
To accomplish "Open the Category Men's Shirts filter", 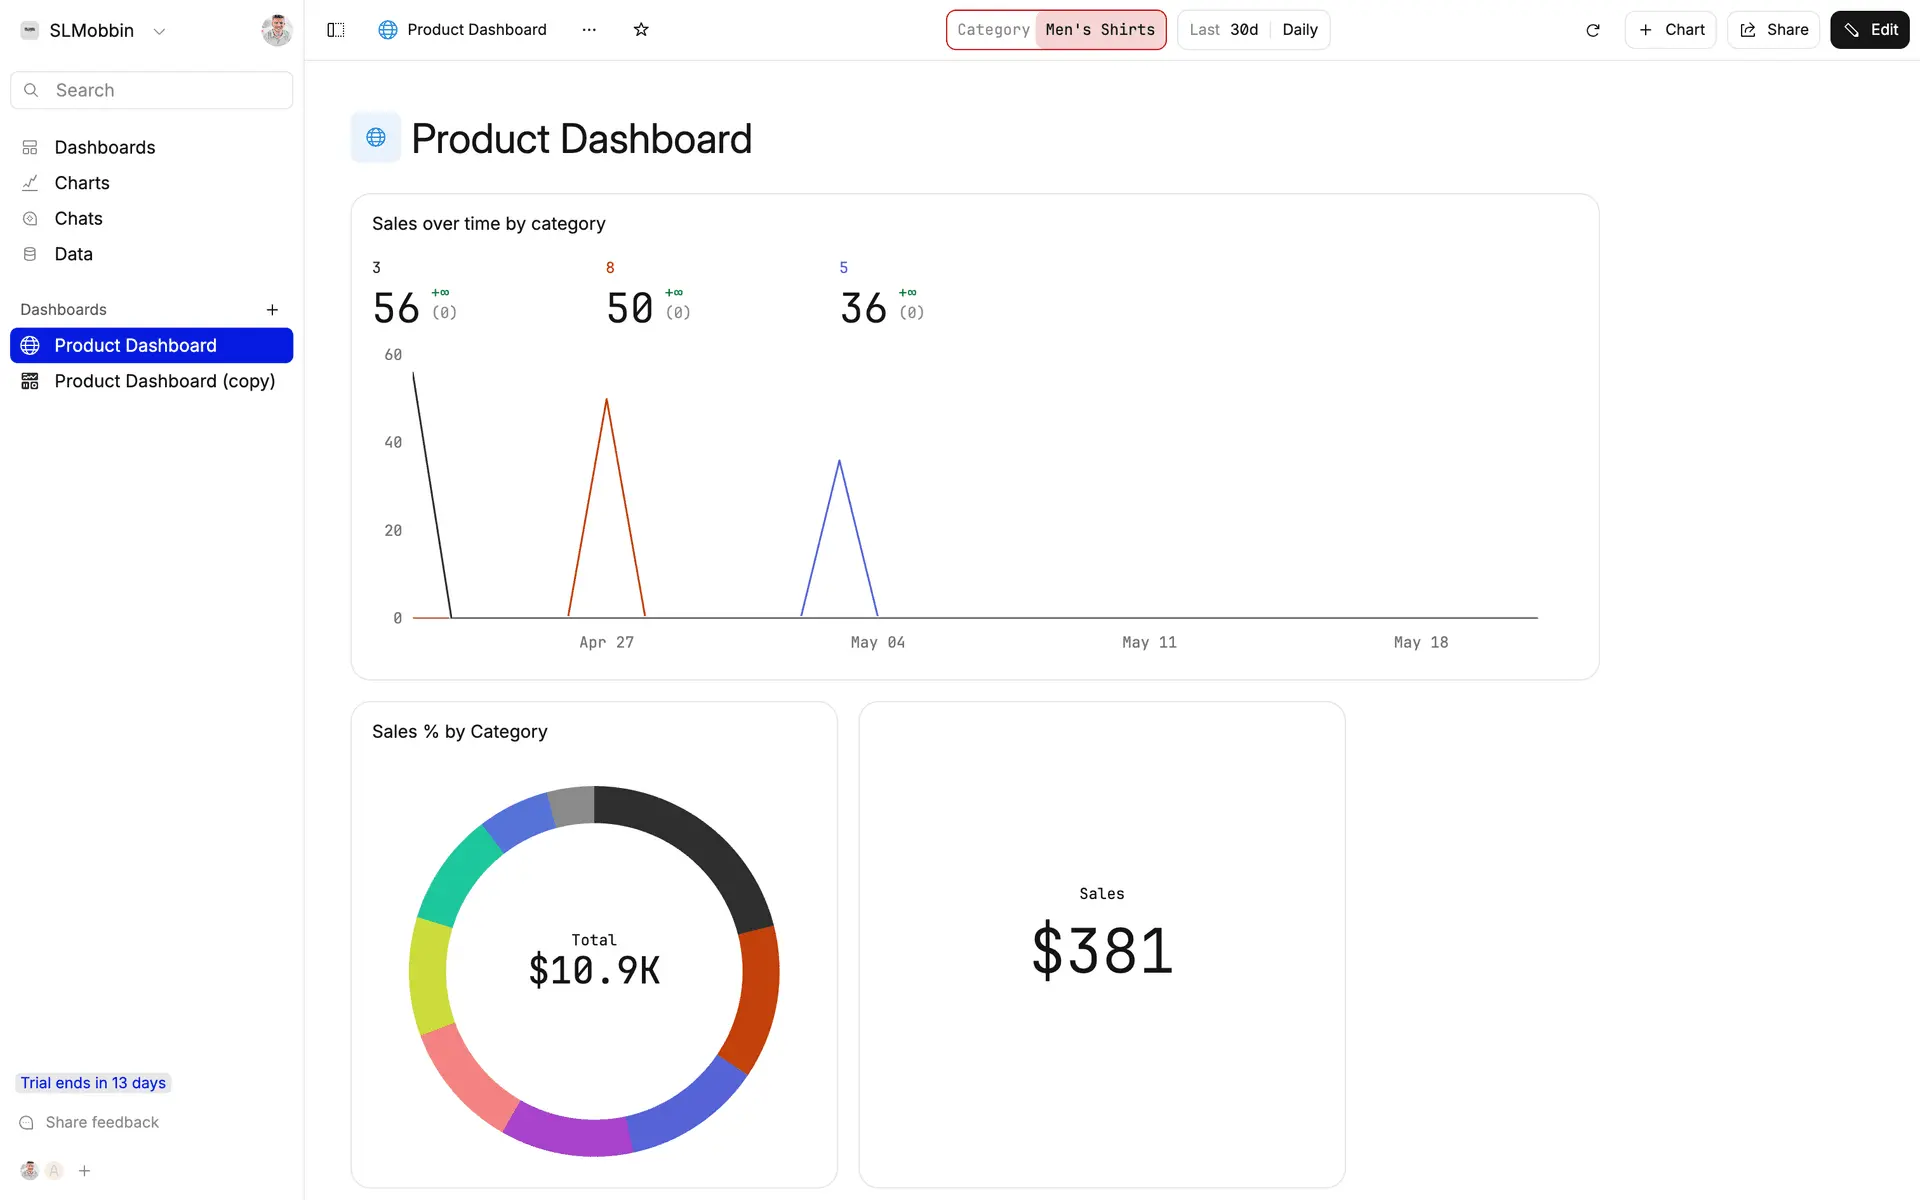I will click(1056, 30).
